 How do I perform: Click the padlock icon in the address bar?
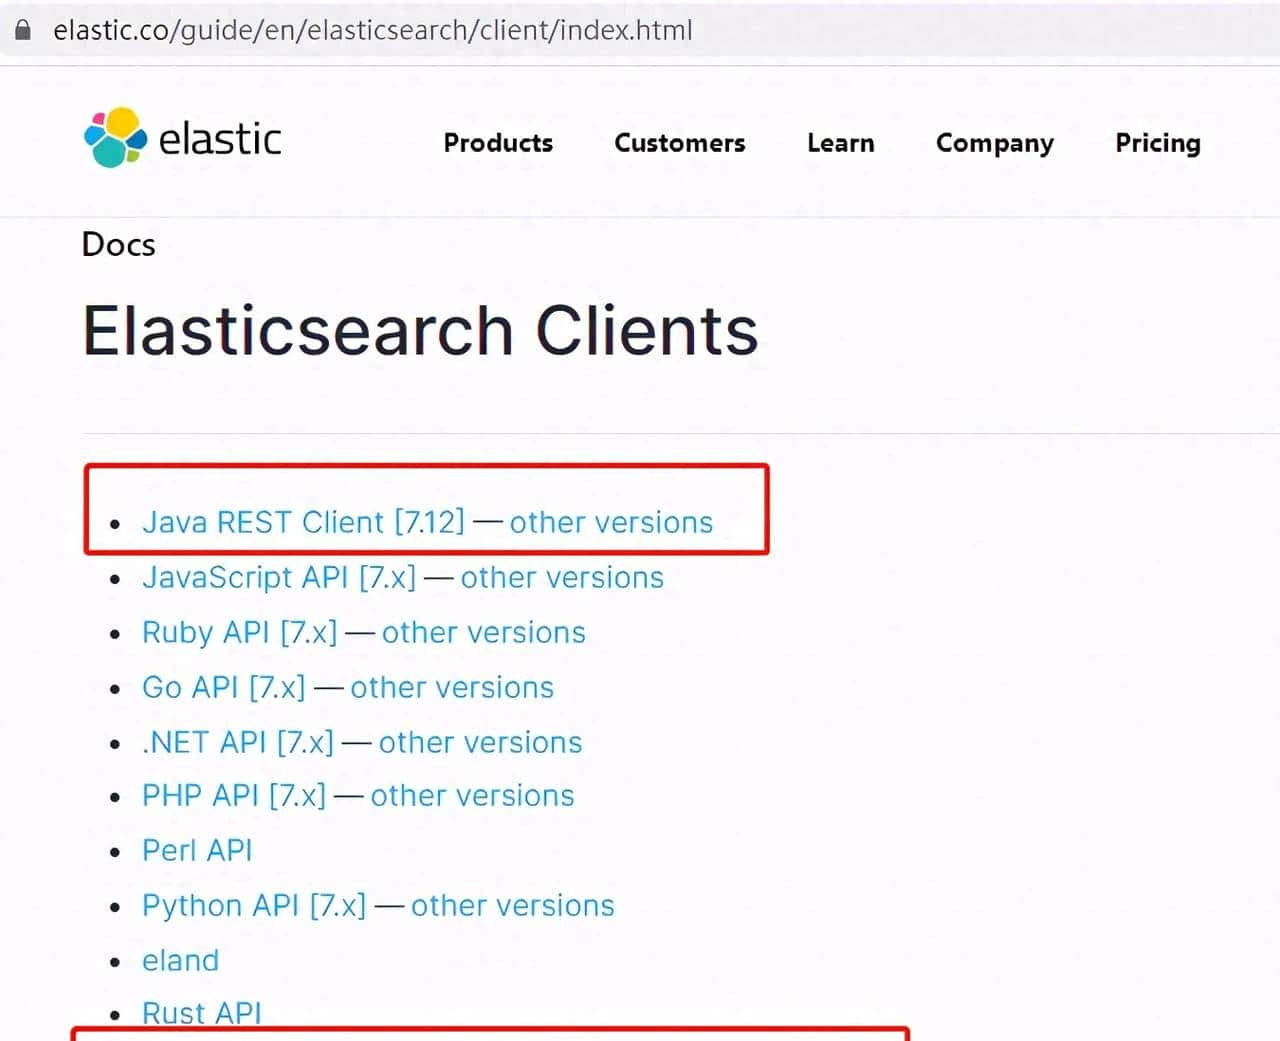point(22,30)
